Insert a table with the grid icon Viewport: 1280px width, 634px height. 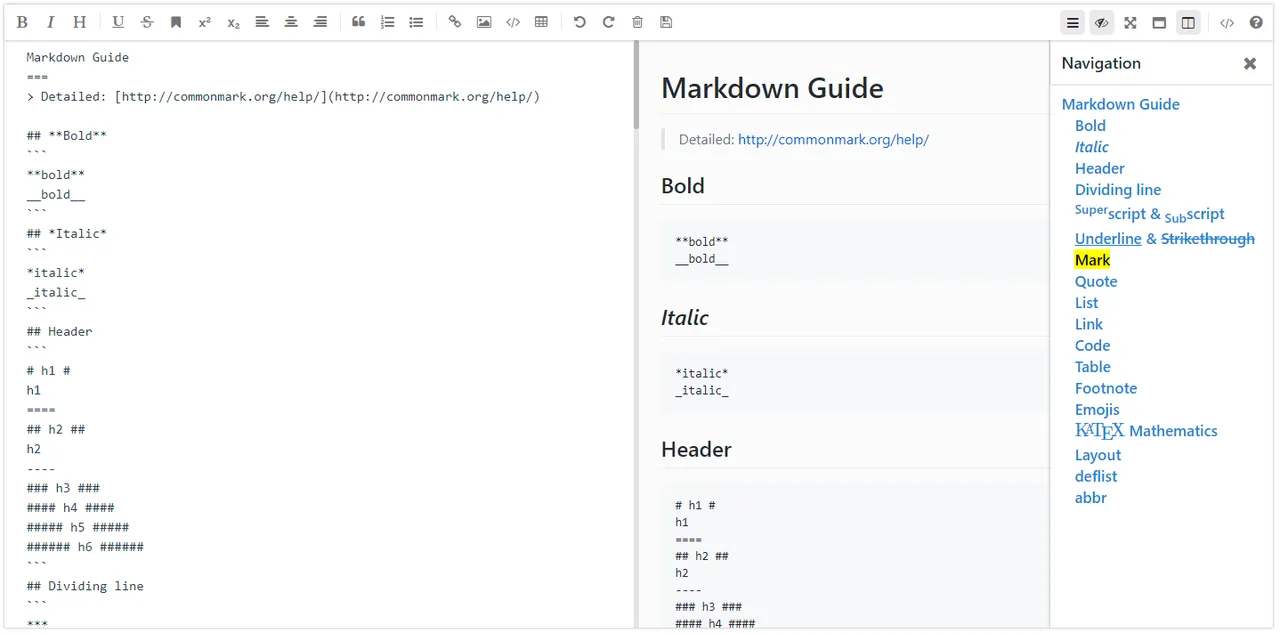click(541, 22)
